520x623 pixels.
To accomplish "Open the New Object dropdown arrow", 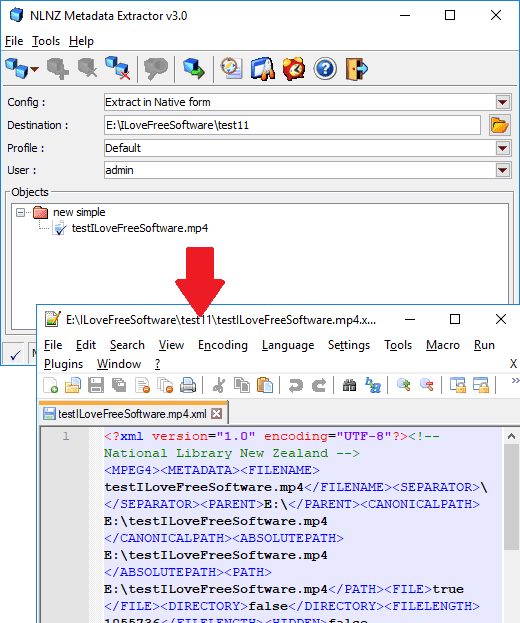I will [x=35, y=69].
